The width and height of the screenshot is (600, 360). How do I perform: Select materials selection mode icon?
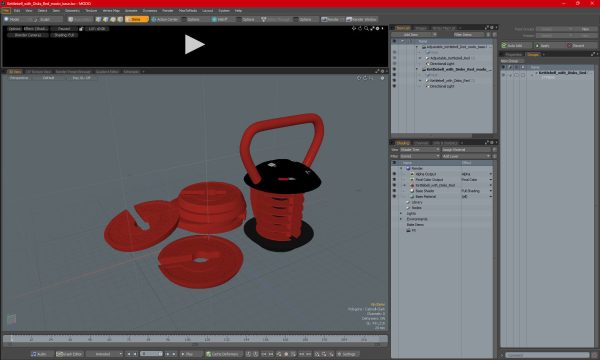(120, 19)
